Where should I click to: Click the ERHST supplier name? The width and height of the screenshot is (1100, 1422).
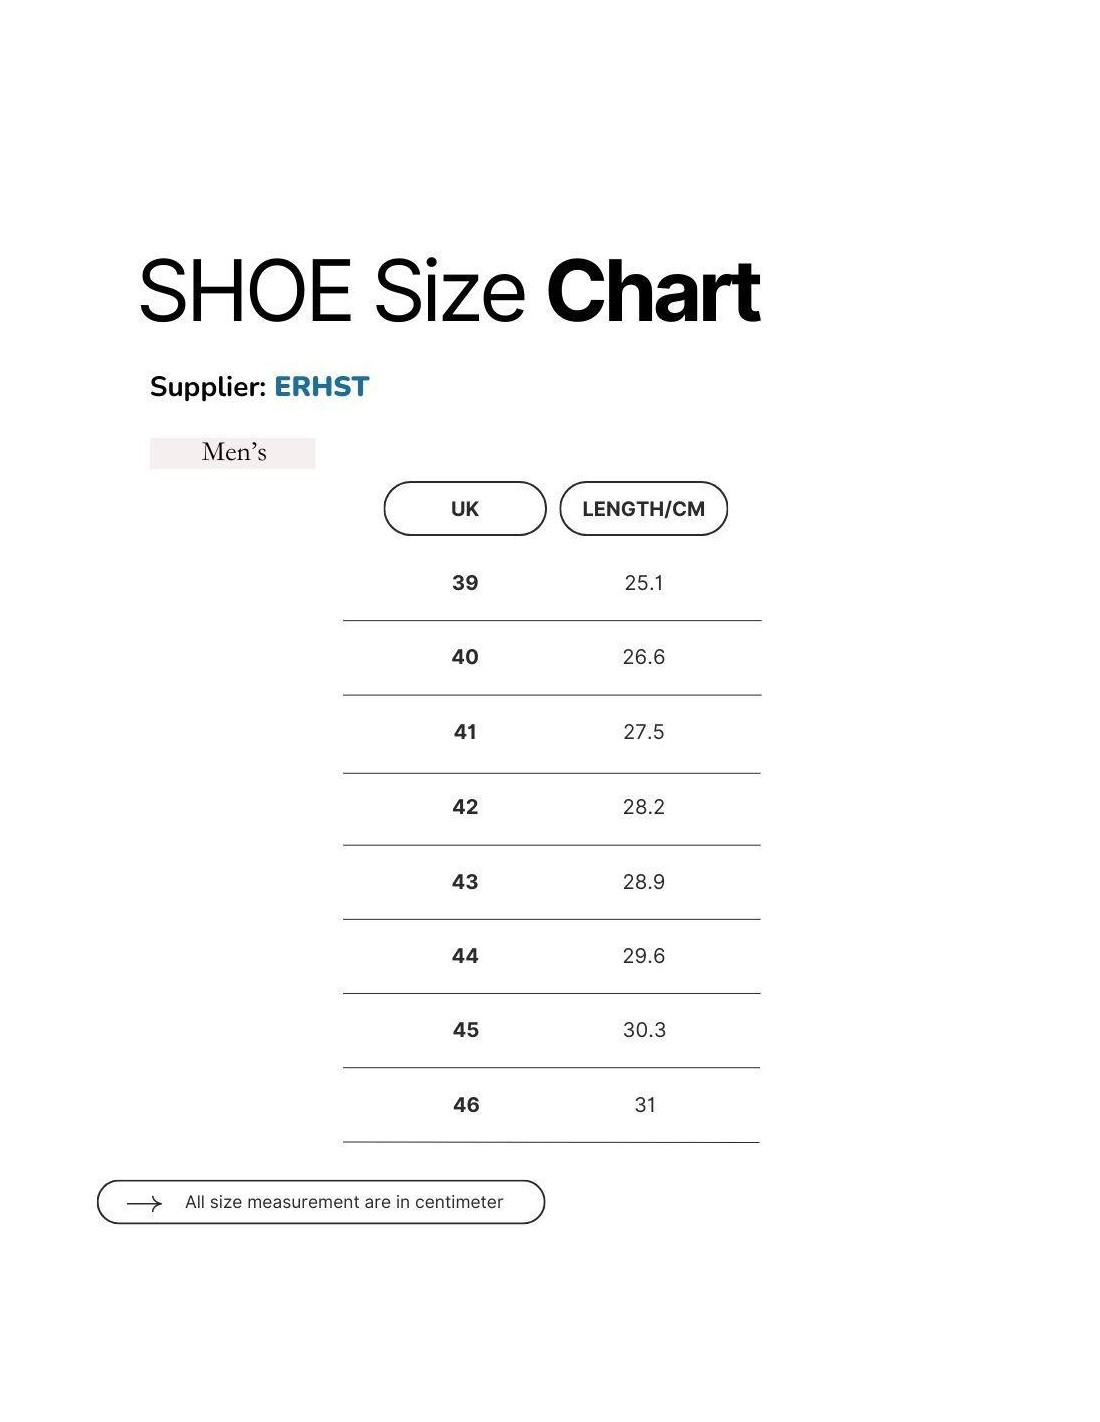click(322, 387)
